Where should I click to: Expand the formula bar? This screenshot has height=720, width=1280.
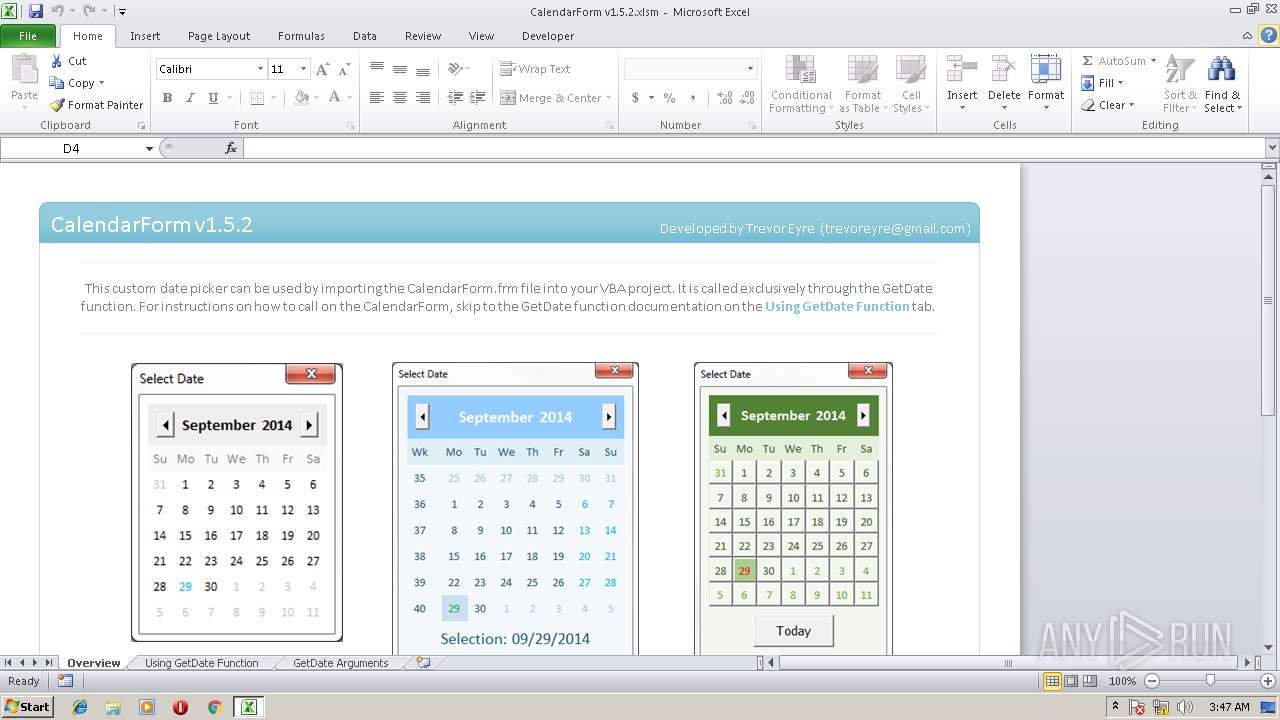(x=1272, y=148)
